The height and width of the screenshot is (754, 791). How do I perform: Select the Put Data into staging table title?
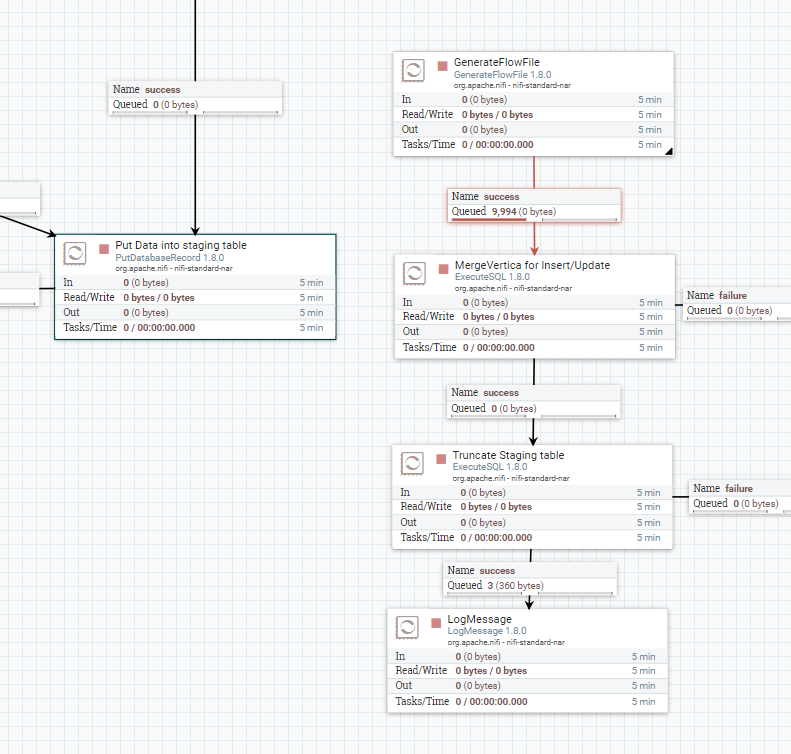click(x=181, y=245)
